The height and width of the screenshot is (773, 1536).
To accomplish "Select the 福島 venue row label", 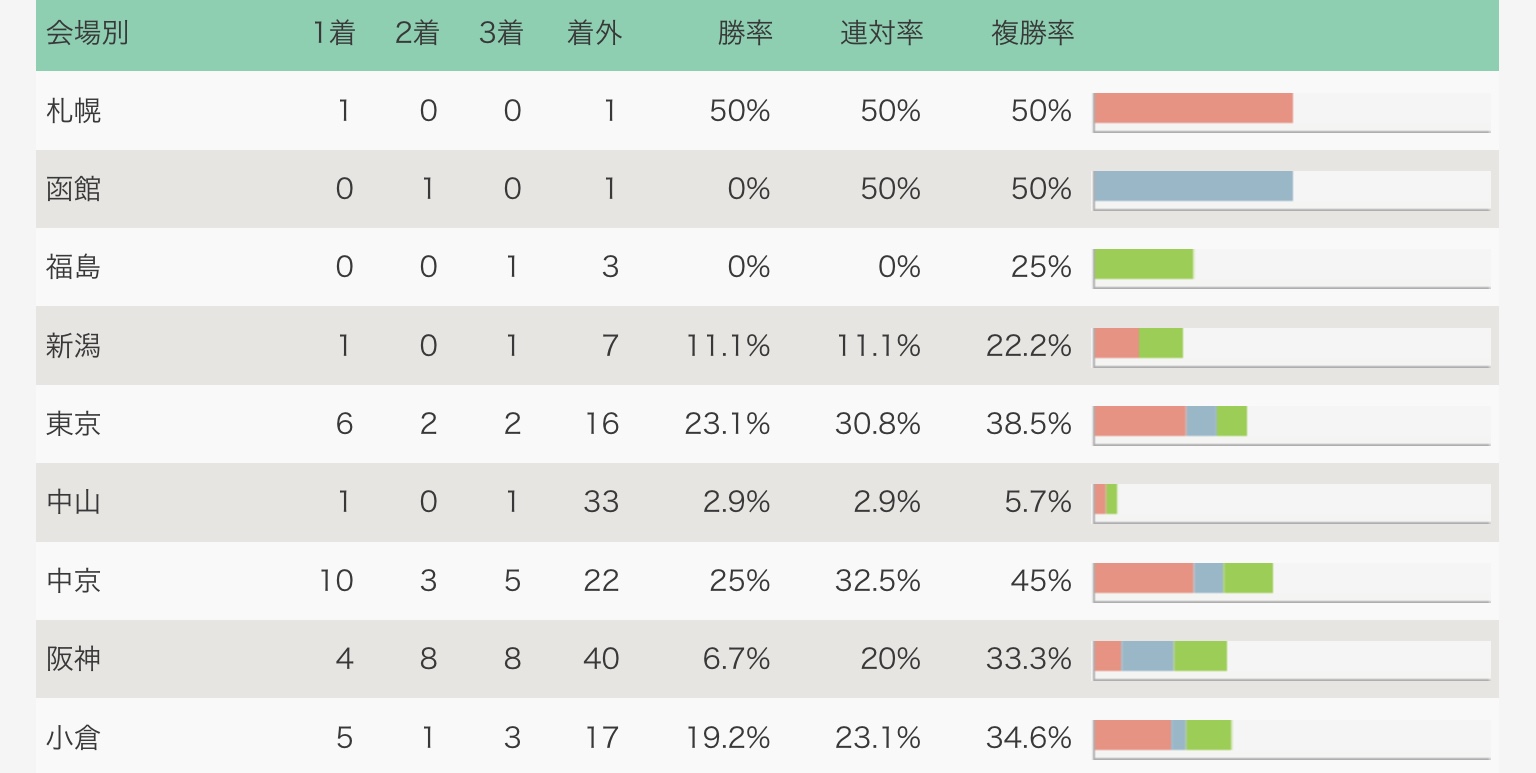I will click(74, 267).
